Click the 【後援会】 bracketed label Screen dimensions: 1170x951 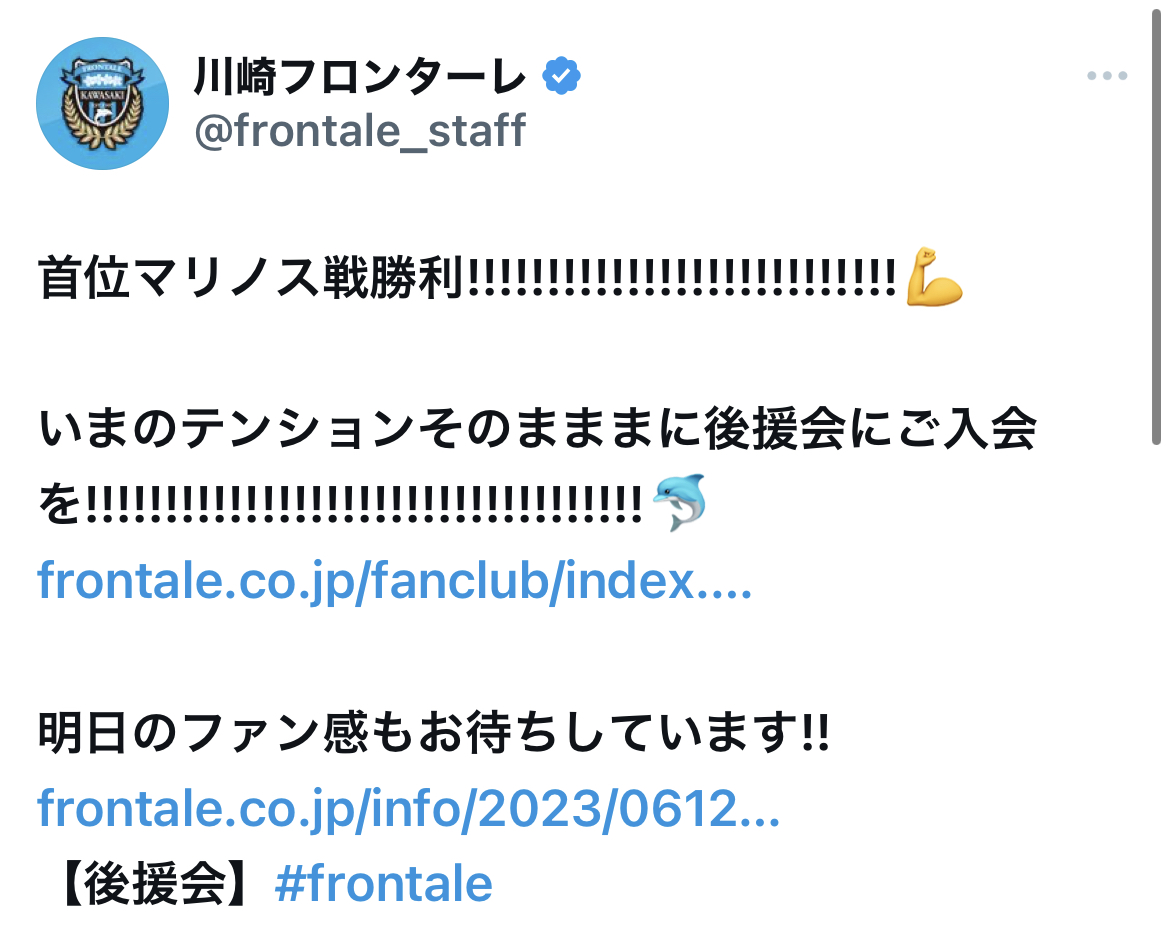[x=156, y=885]
